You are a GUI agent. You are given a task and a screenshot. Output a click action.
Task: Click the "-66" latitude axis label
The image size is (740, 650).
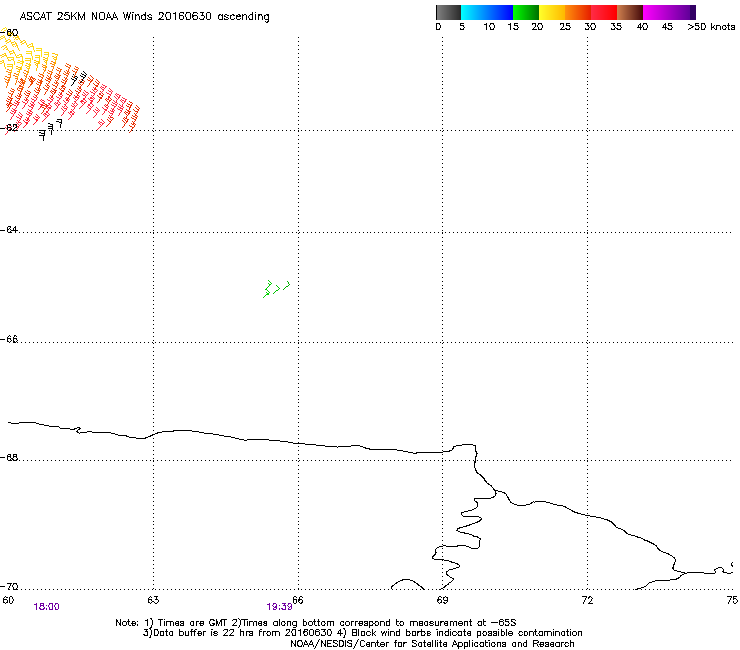pos(9,339)
